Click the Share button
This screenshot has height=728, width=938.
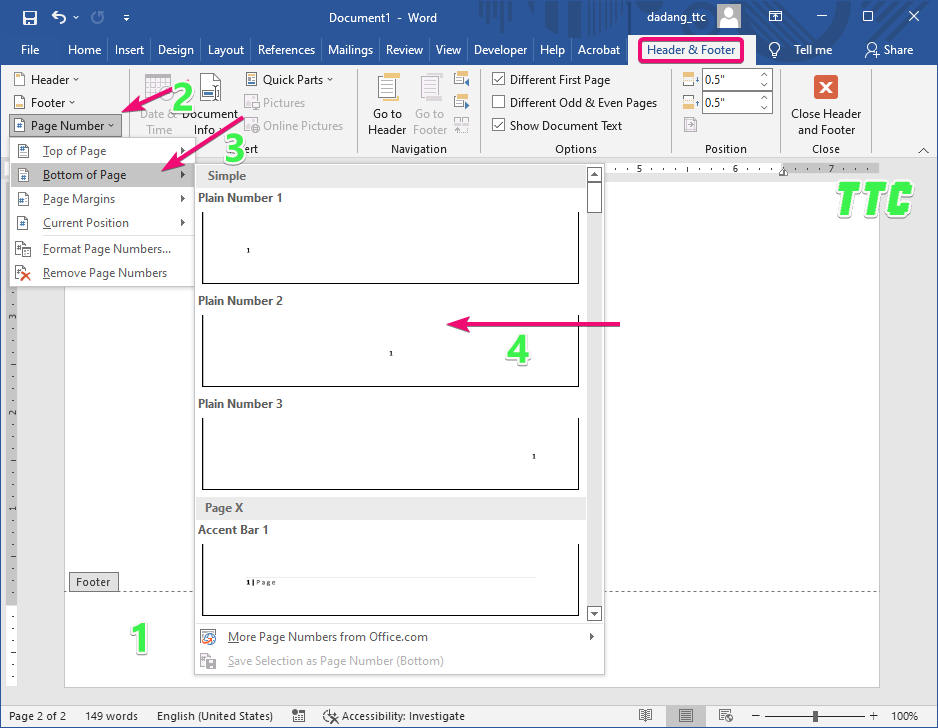coord(889,50)
